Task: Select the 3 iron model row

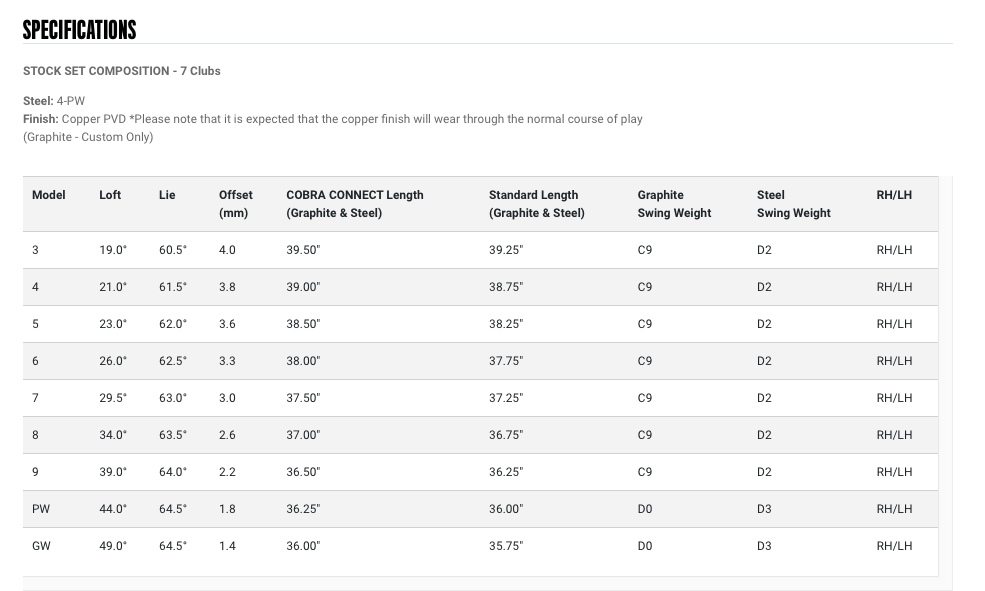Action: click(x=481, y=250)
